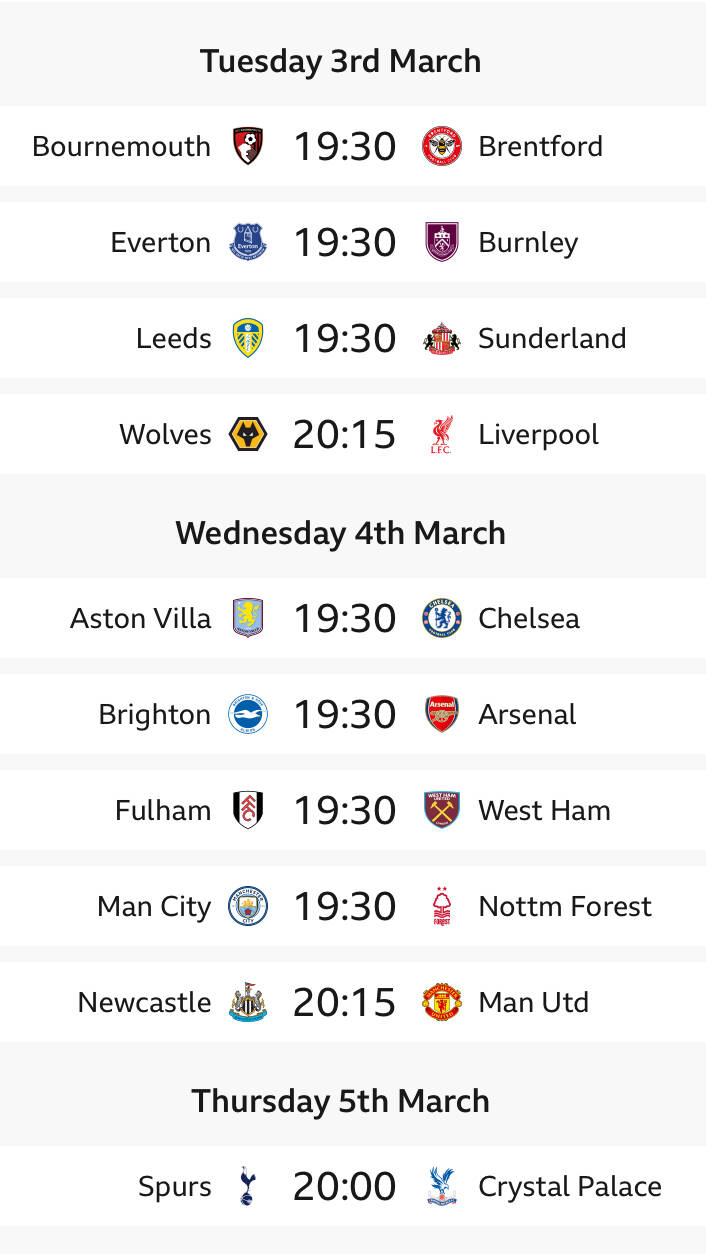
Task: Select the Everton crest icon
Action: point(247,242)
